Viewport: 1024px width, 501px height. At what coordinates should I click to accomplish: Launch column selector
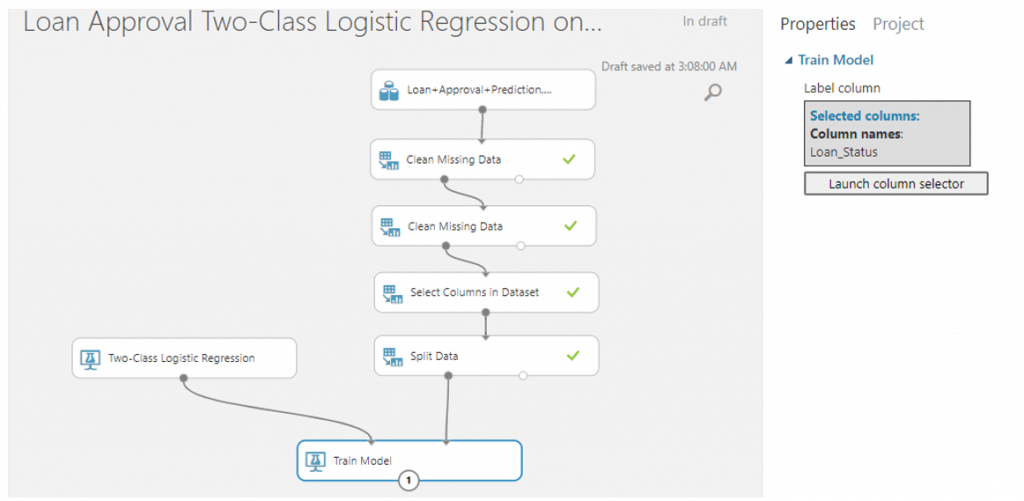click(896, 184)
